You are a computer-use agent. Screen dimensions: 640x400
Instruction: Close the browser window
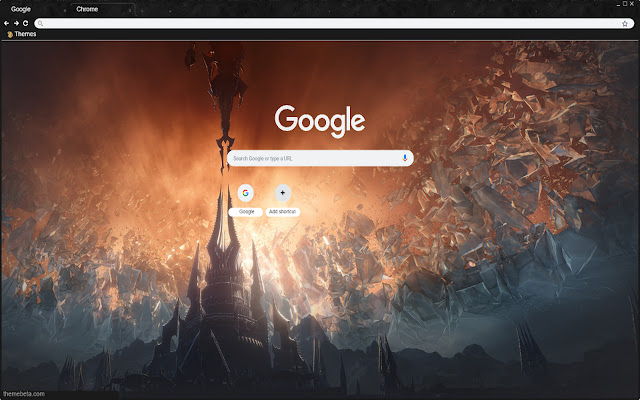click(x=632, y=4)
